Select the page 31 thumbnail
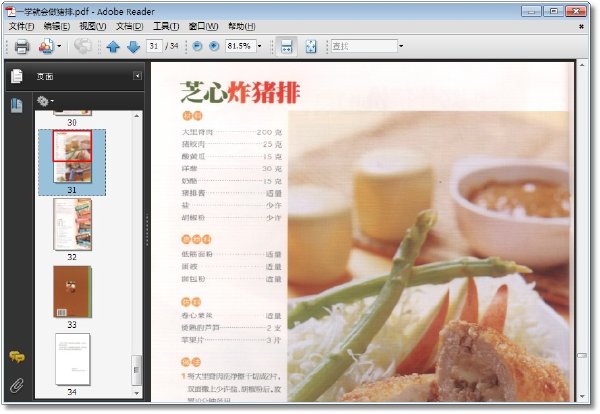Image resolution: width=600 pixels, height=414 pixels. click(x=72, y=156)
